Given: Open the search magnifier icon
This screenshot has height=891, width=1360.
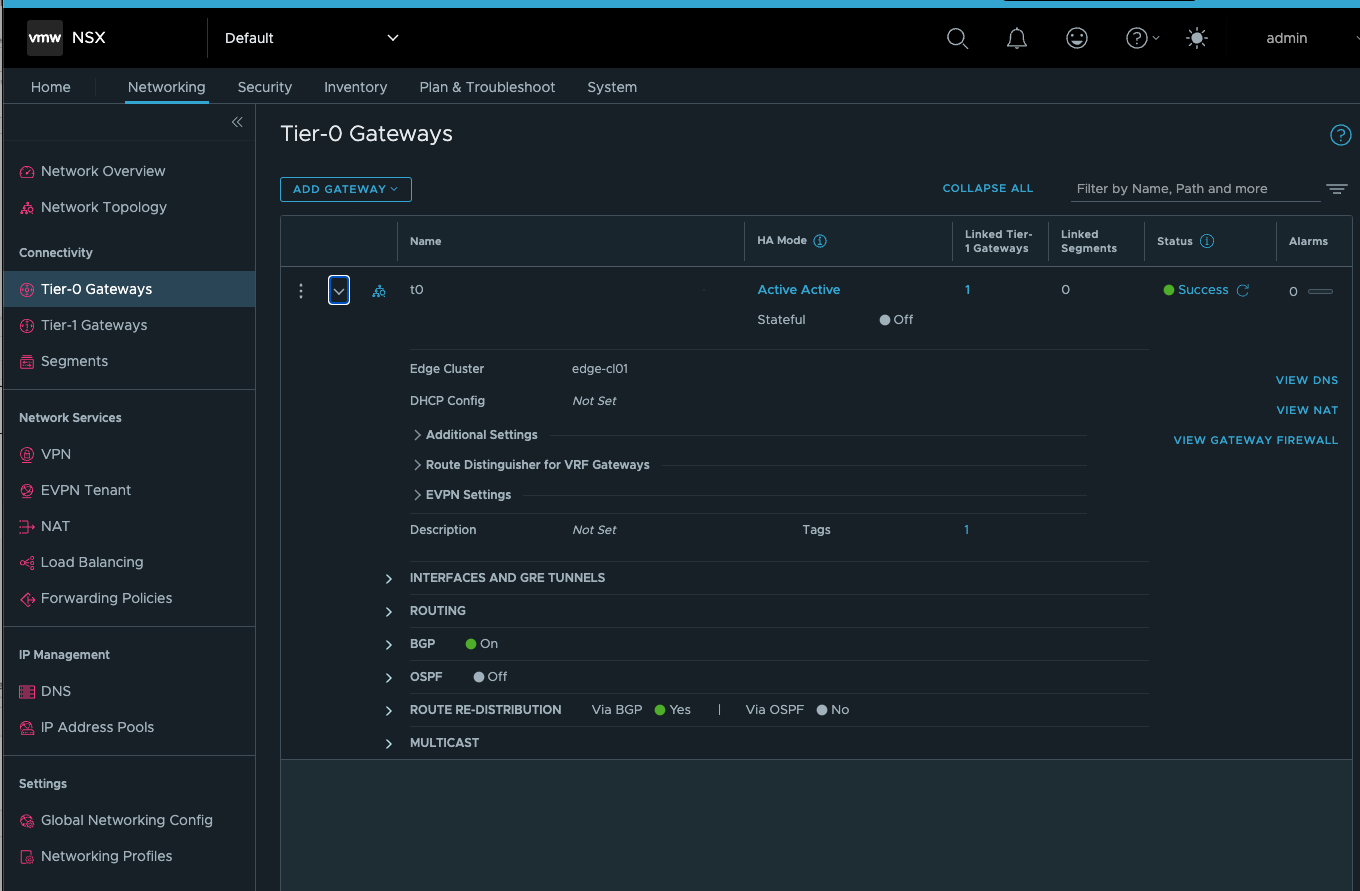Looking at the screenshot, I should (x=957, y=38).
